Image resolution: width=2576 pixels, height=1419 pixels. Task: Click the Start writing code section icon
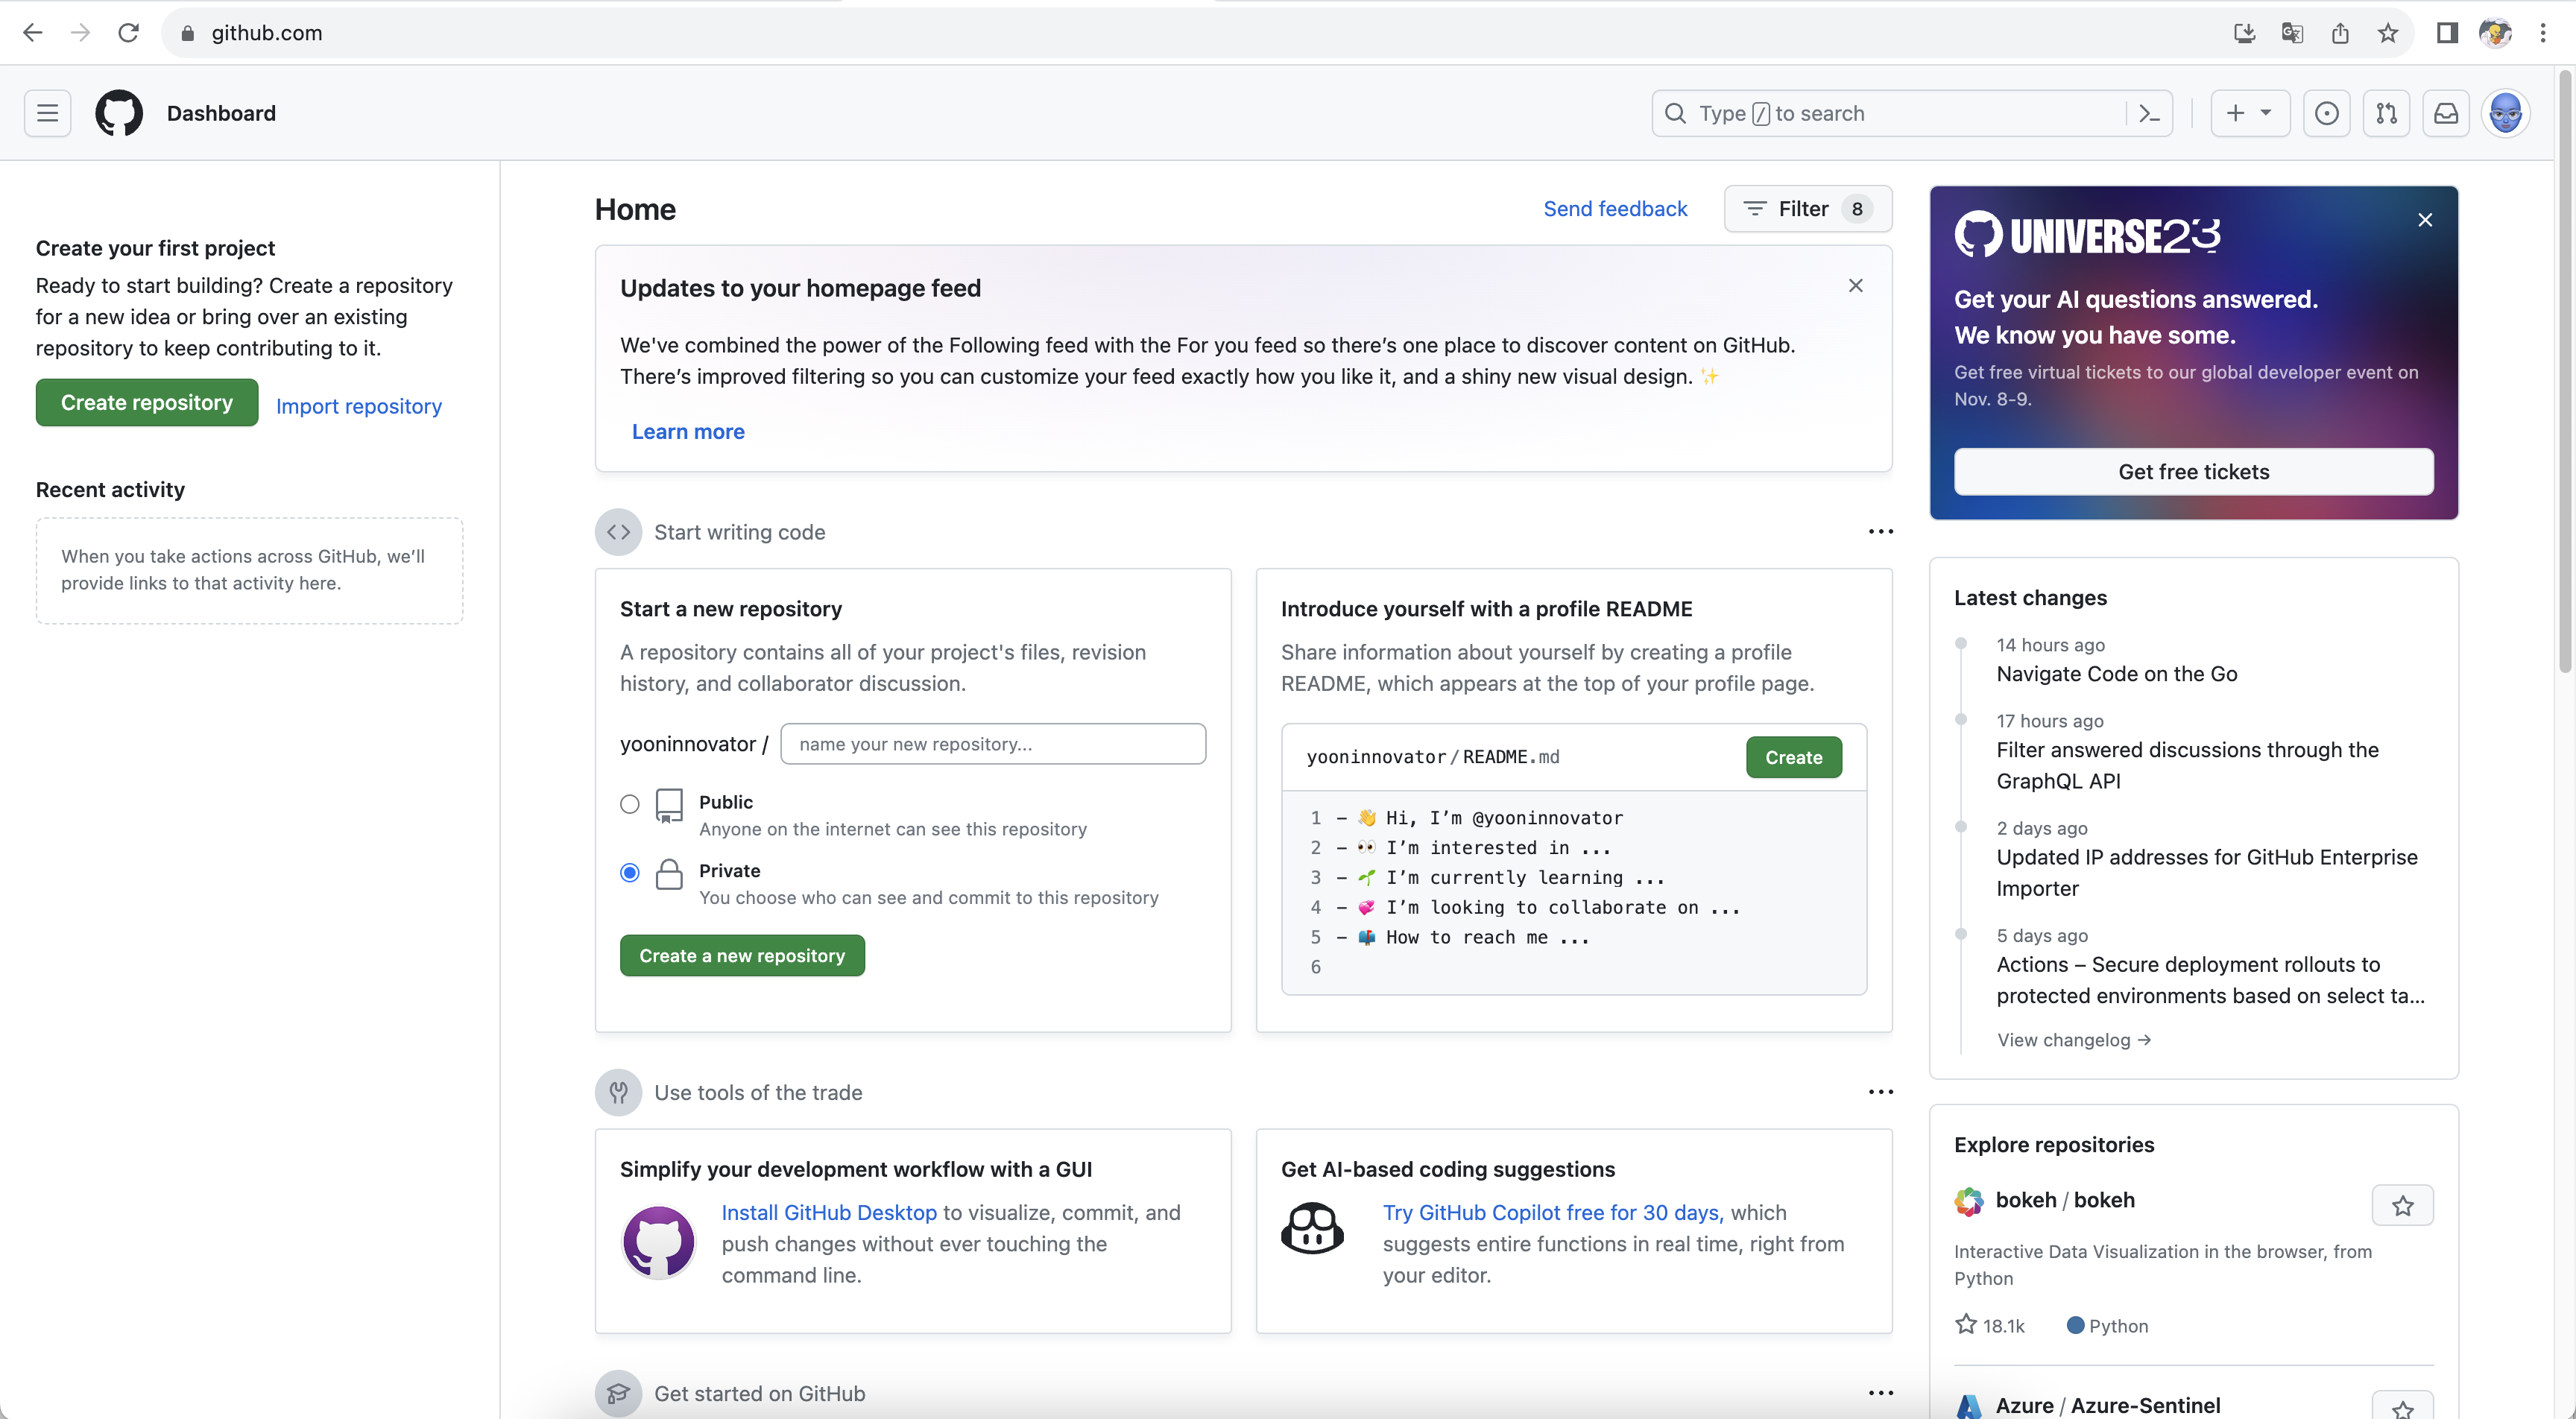tap(618, 532)
